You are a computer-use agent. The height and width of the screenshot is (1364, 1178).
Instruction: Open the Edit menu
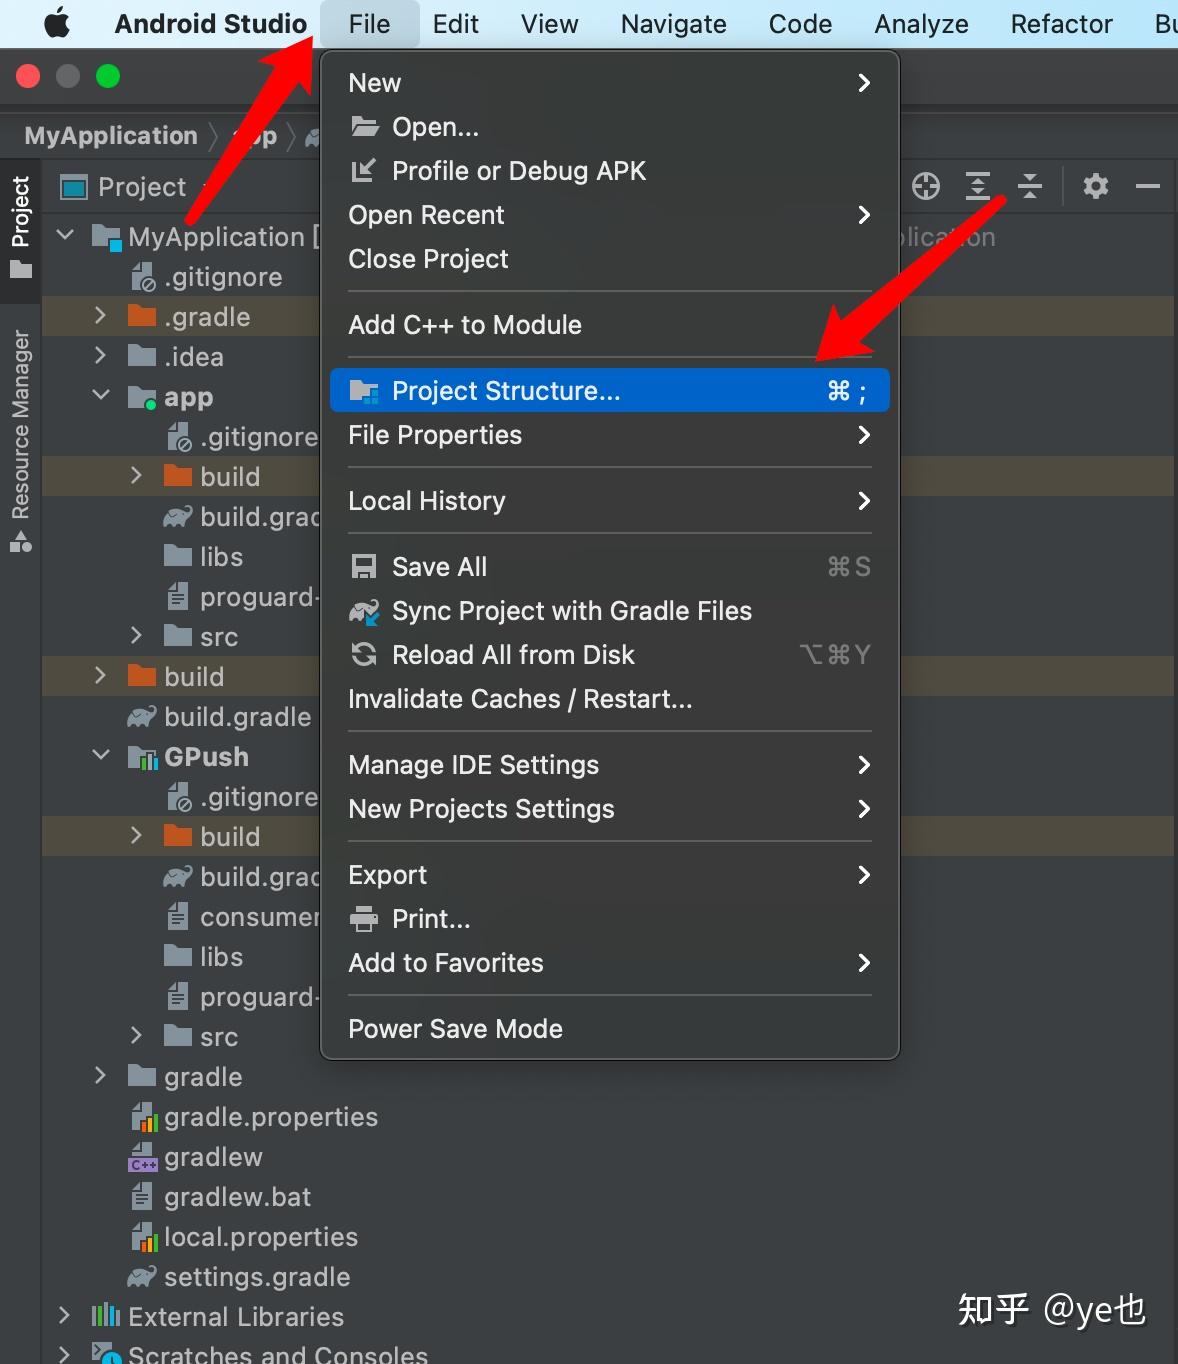tap(455, 24)
